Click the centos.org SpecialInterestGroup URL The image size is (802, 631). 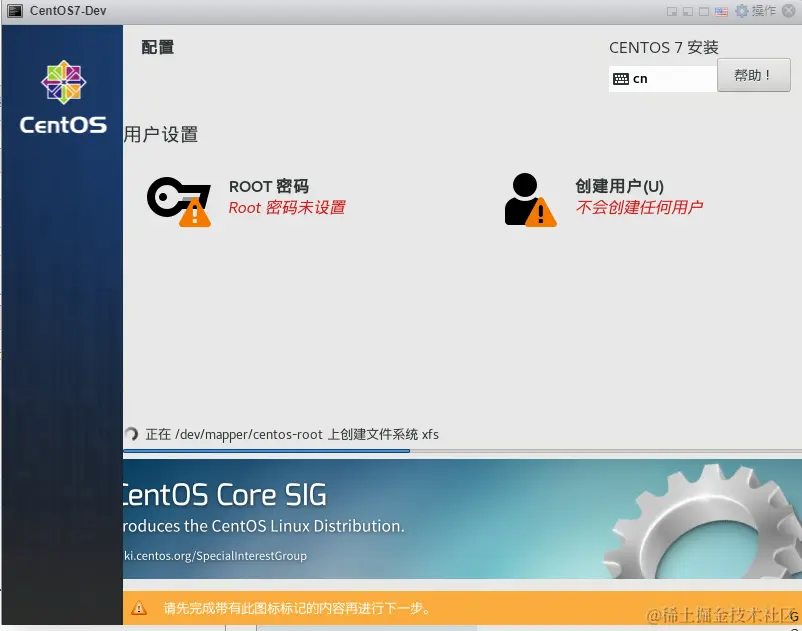click(x=215, y=556)
